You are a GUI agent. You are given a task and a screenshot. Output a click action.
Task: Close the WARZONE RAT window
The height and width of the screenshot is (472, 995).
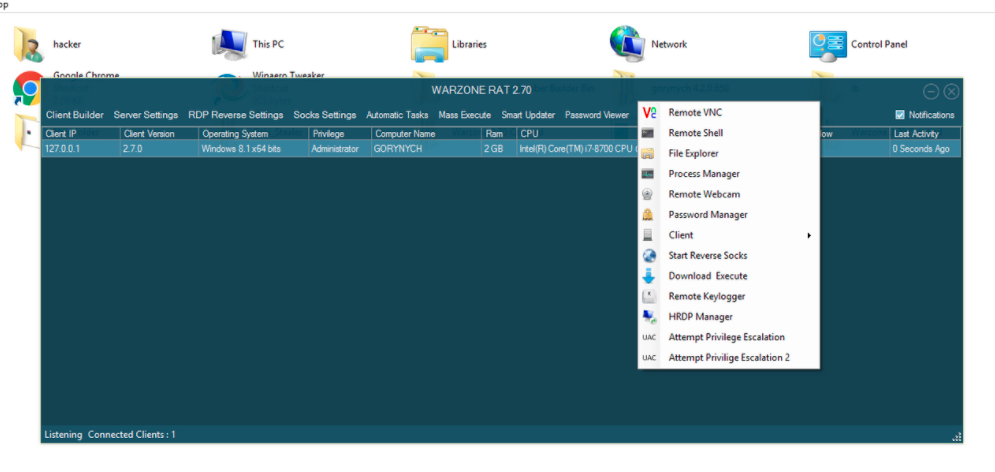pos(951,92)
